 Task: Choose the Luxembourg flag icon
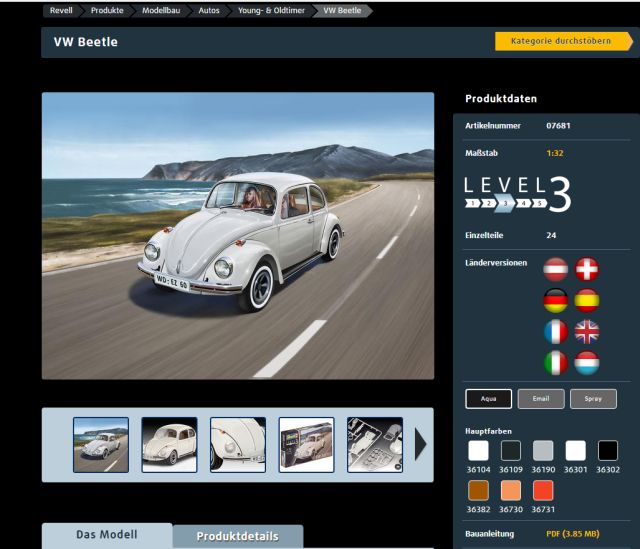[x=586, y=362]
